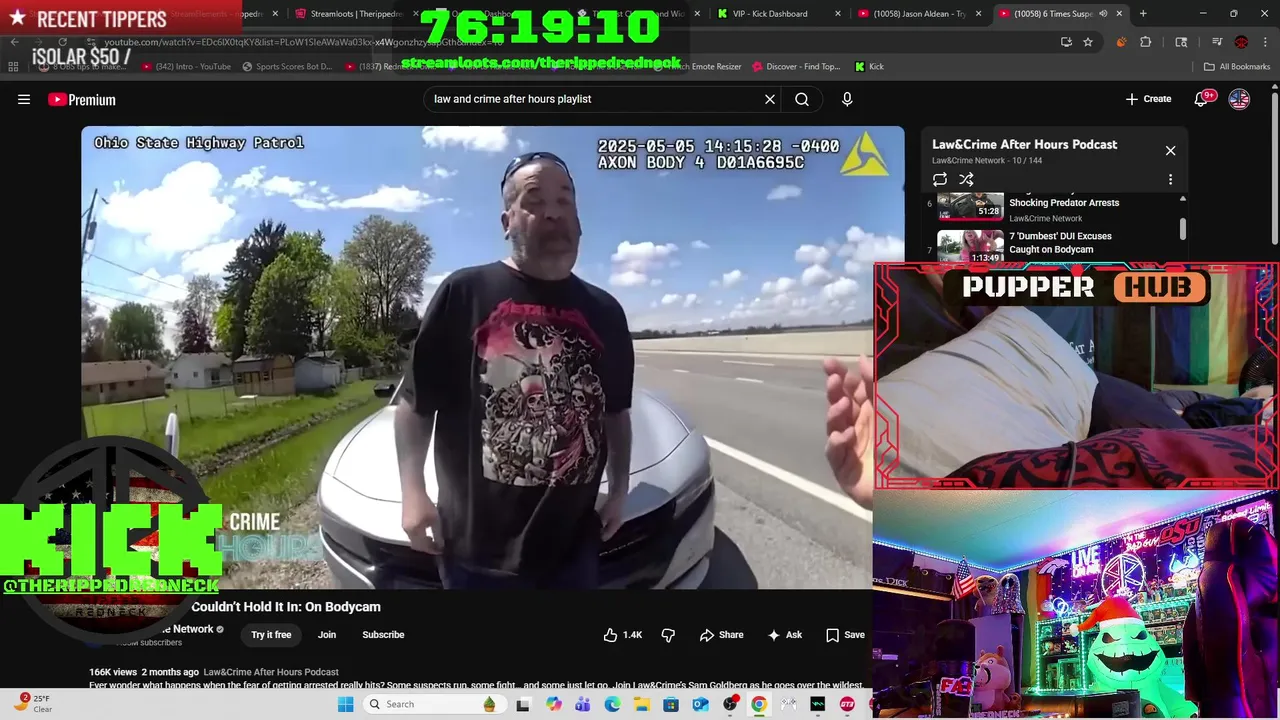Open the Ask AI button
This screenshot has height=720, width=1280.
784,635
